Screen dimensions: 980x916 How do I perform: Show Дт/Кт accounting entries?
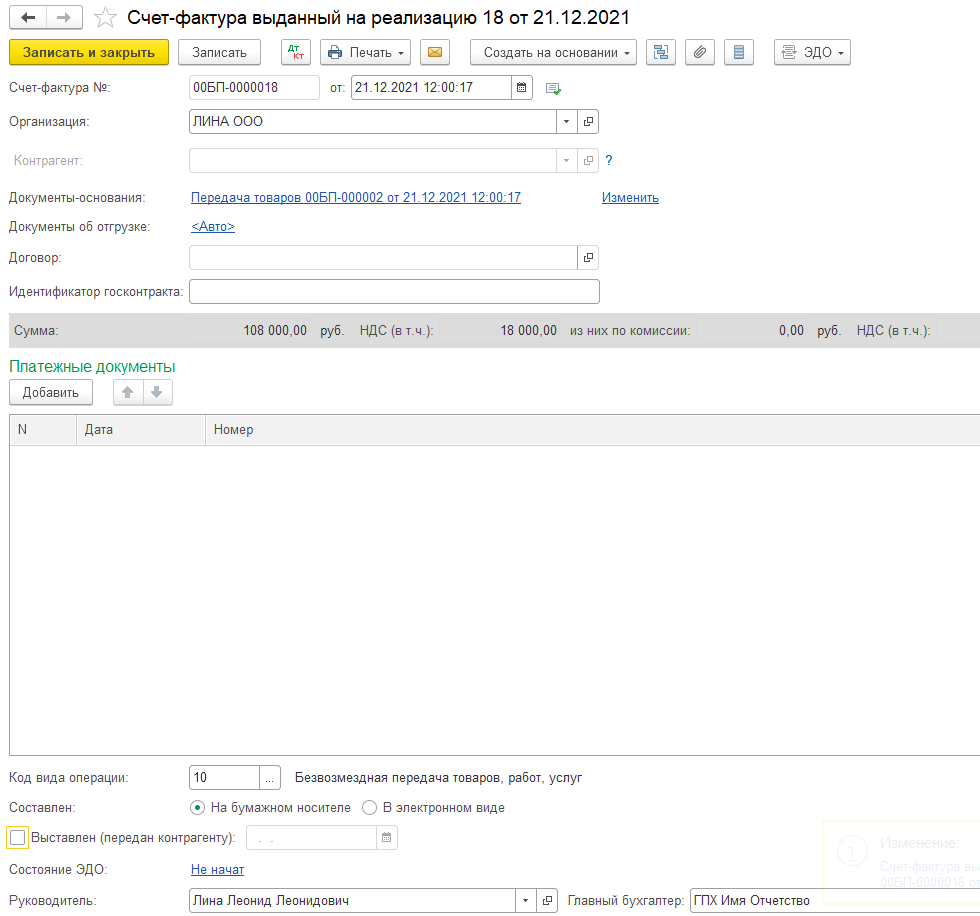point(296,52)
